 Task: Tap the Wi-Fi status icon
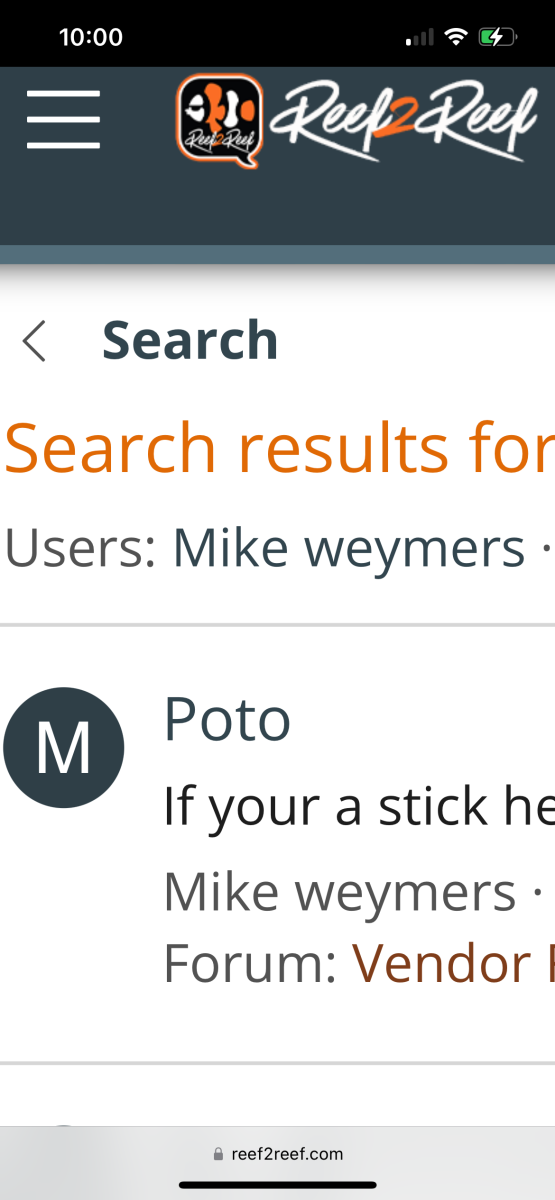coord(457,38)
